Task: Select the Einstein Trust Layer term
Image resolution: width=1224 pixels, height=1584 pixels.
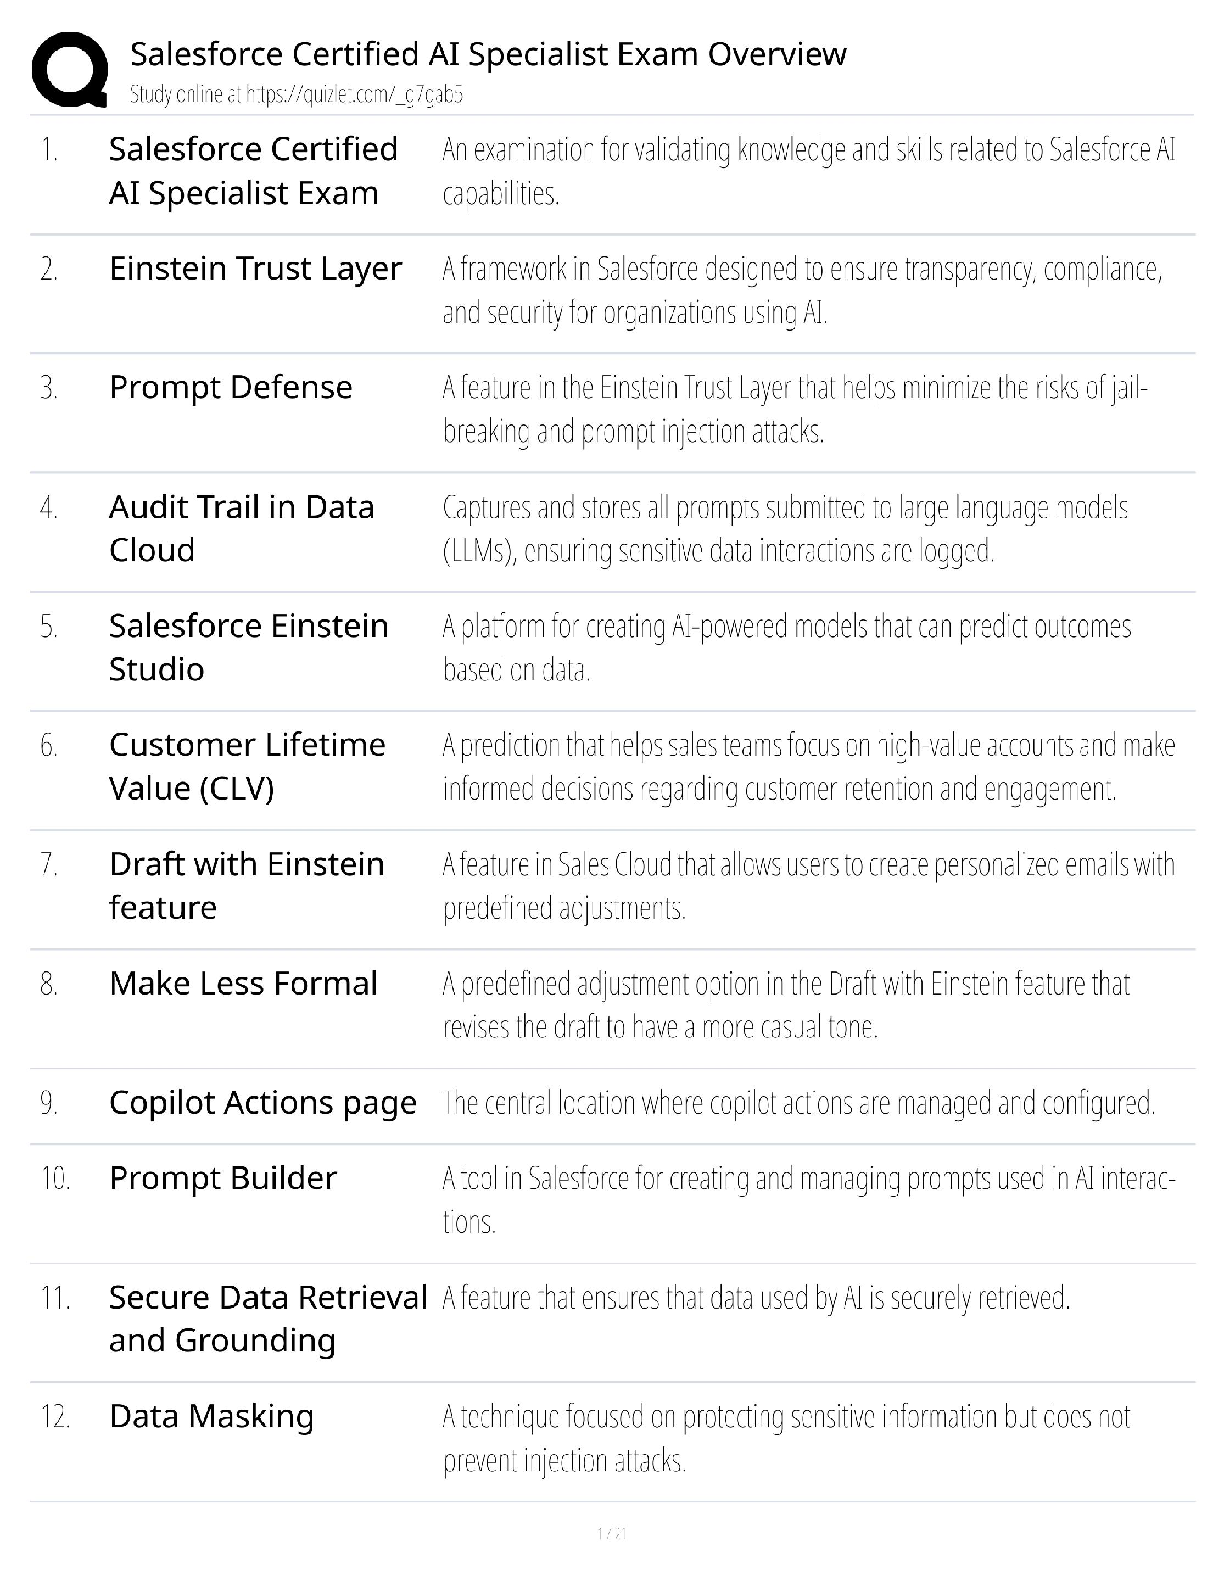Action: [x=255, y=268]
